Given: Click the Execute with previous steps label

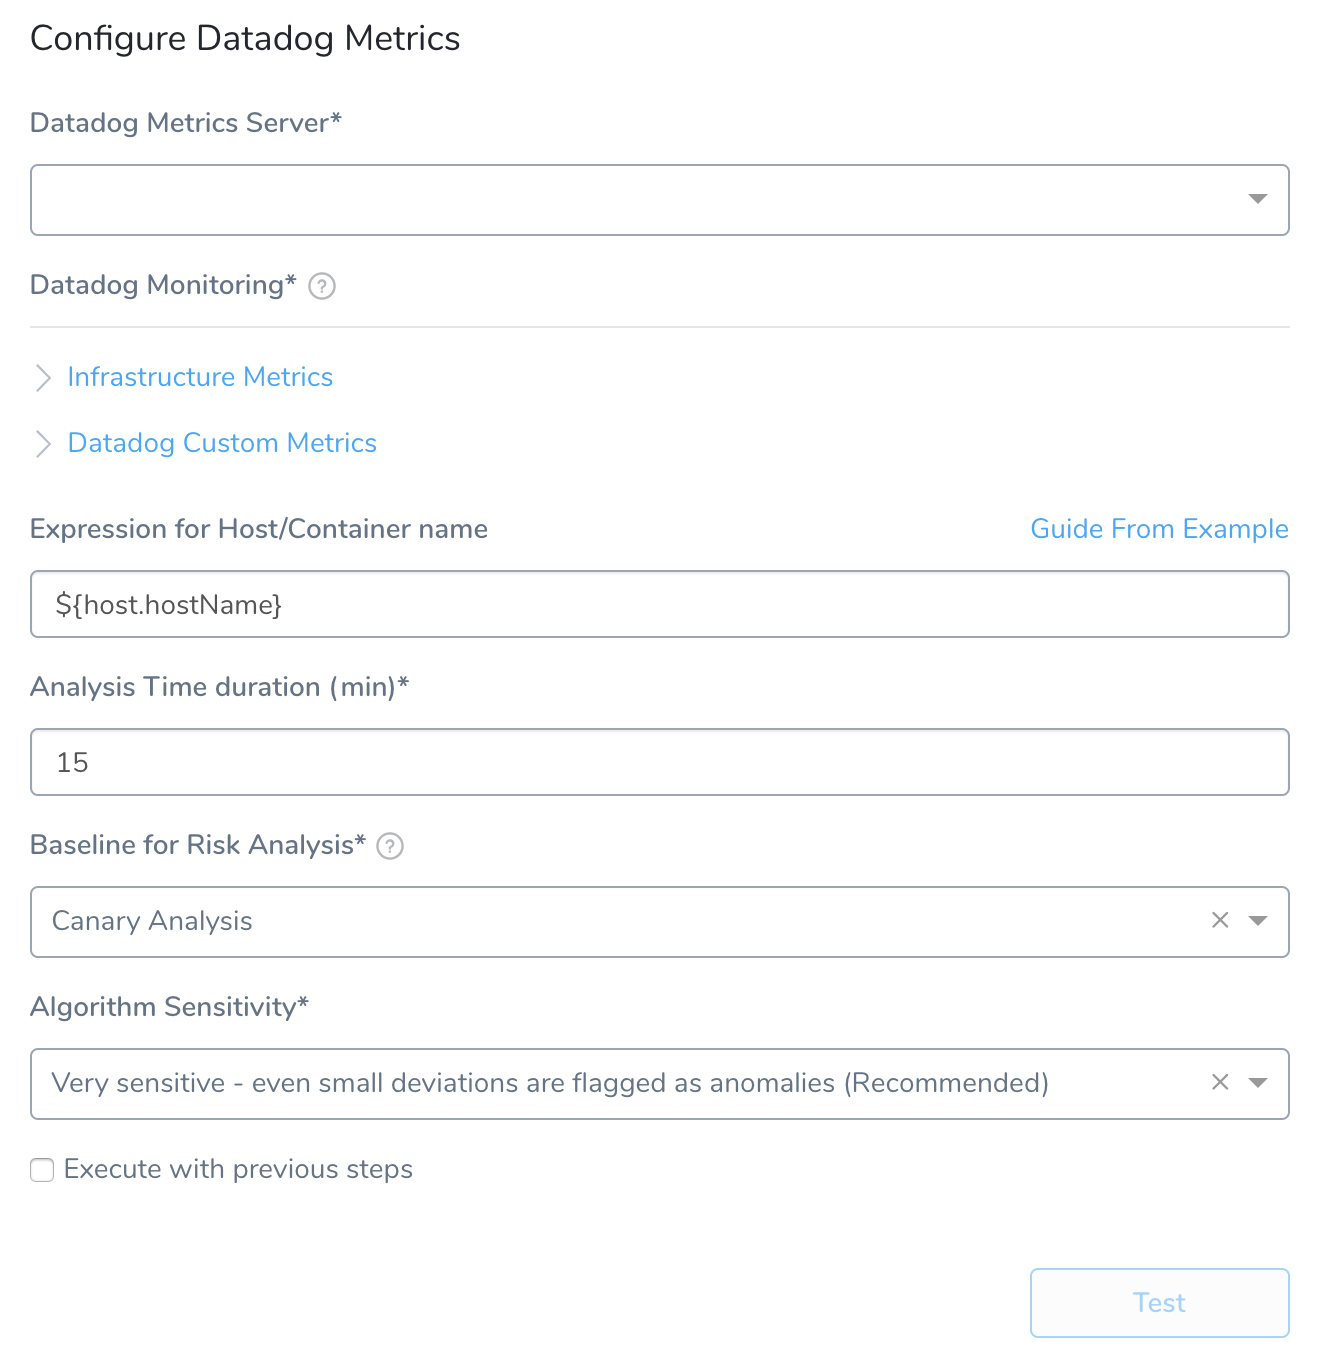Looking at the screenshot, I should (x=238, y=1169).
